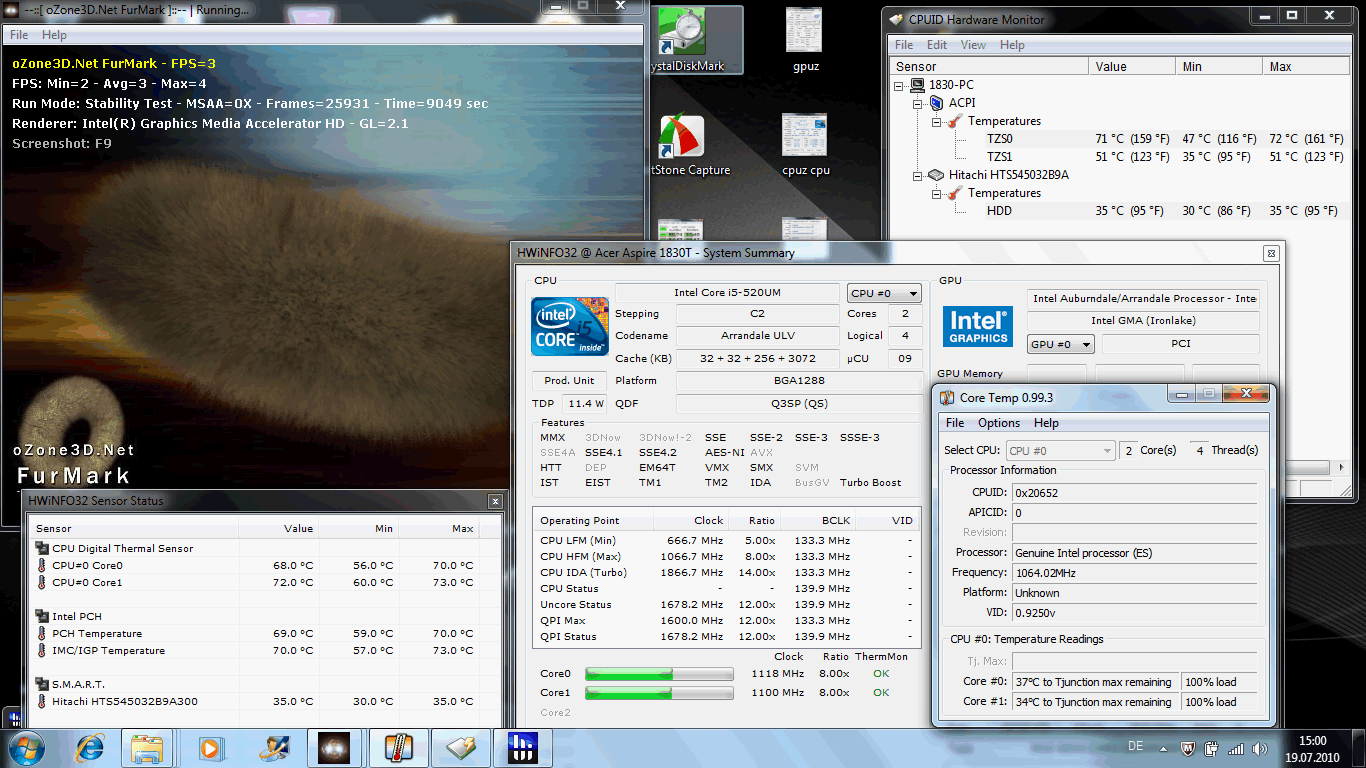This screenshot has width=1366, height=768.
Task: Open the View menu in Hardware Monitor
Action: tap(973, 45)
